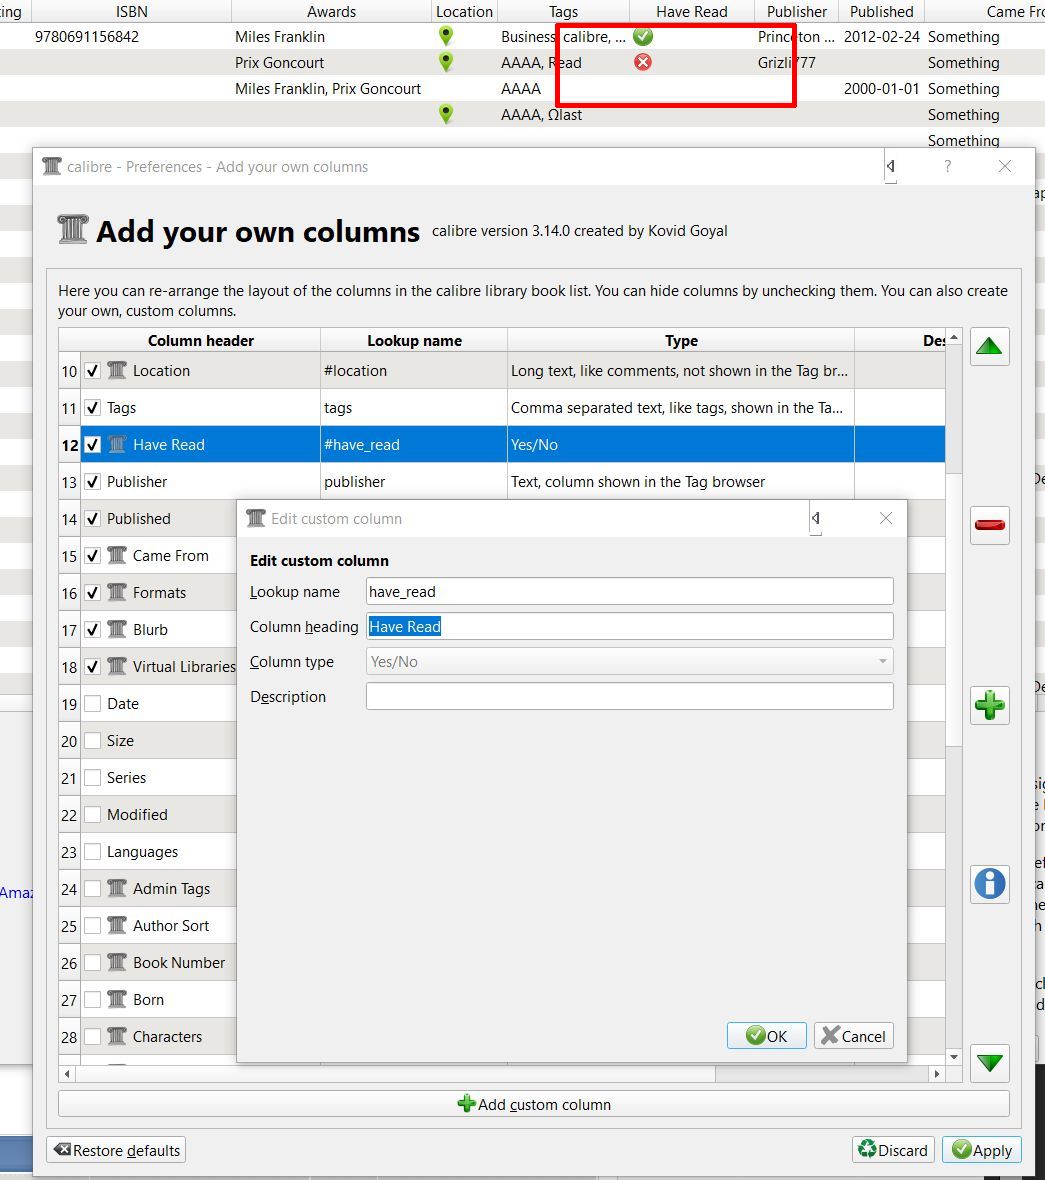Click the Admin Tags custom column icon
Screen dimensions: 1045x1180
point(117,888)
